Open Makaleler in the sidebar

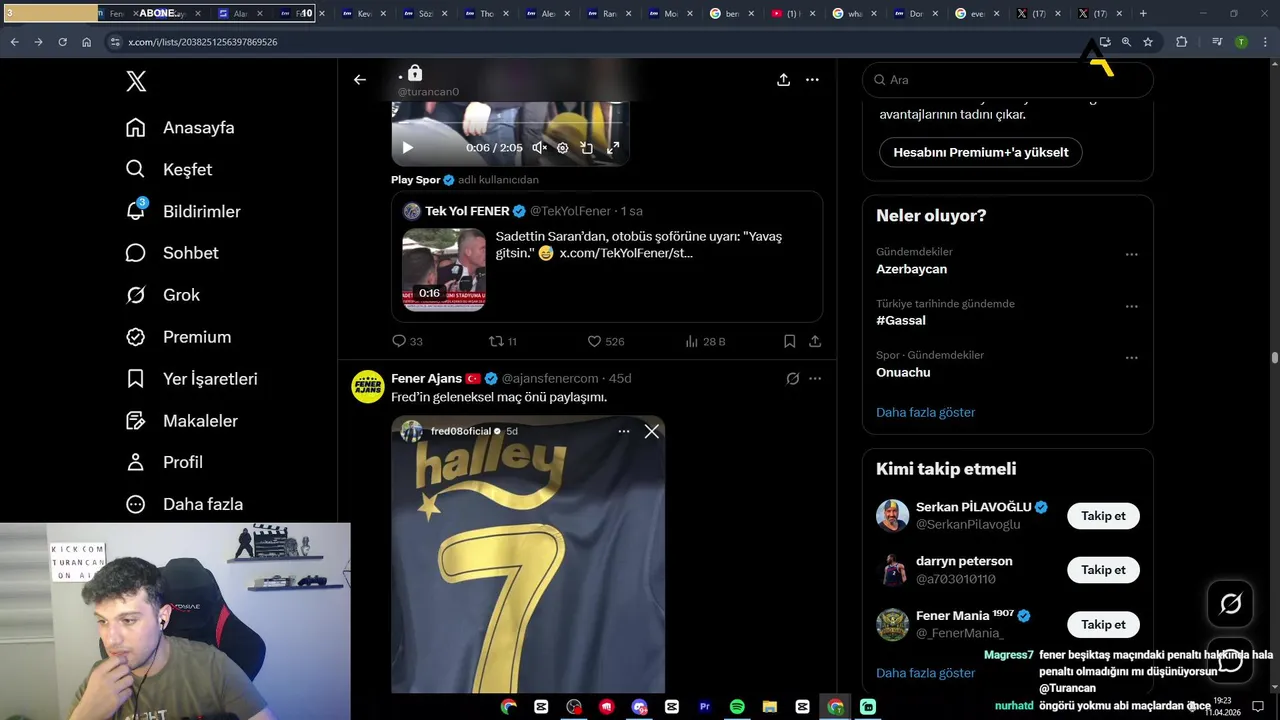click(x=181, y=421)
